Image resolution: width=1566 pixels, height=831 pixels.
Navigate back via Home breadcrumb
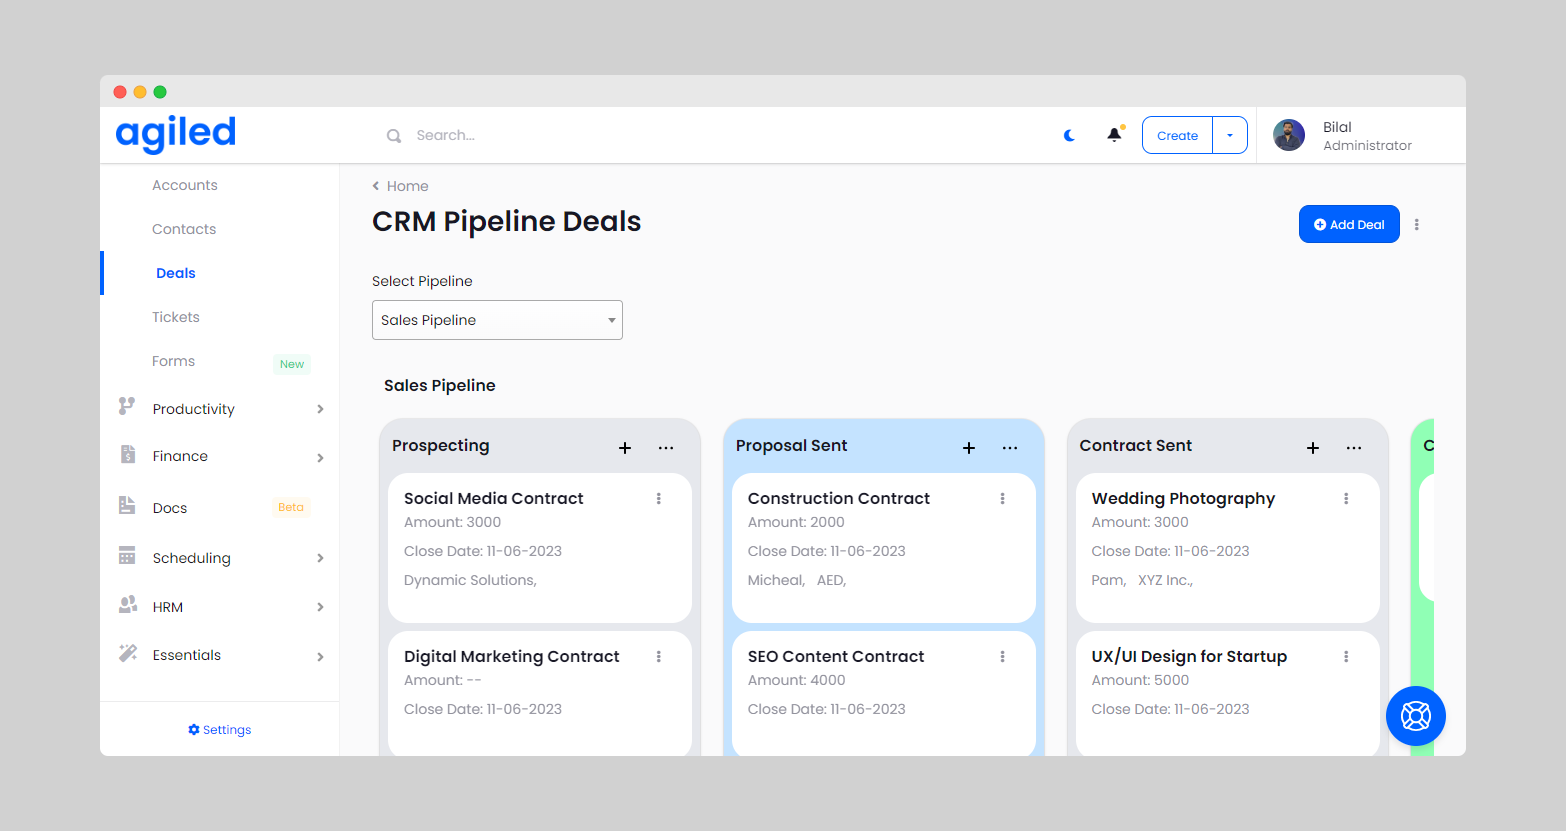[400, 186]
